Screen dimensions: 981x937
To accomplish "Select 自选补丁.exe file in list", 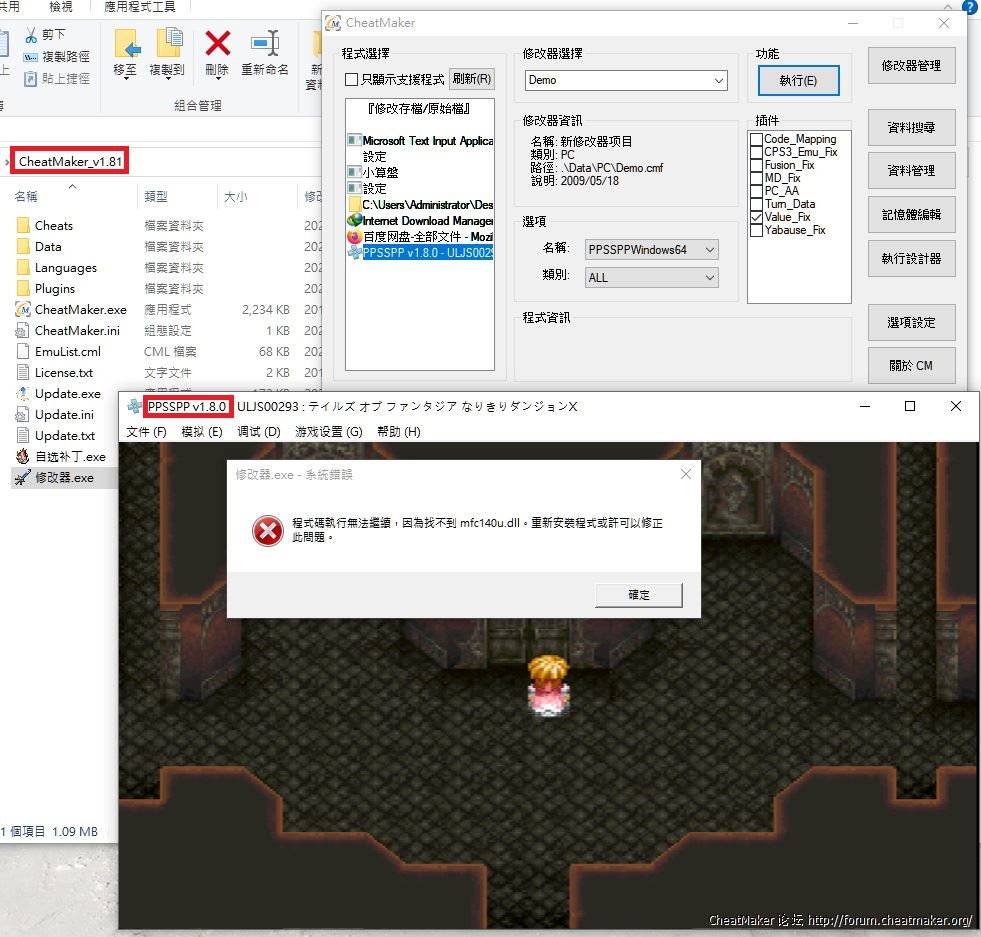I will [69, 457].
